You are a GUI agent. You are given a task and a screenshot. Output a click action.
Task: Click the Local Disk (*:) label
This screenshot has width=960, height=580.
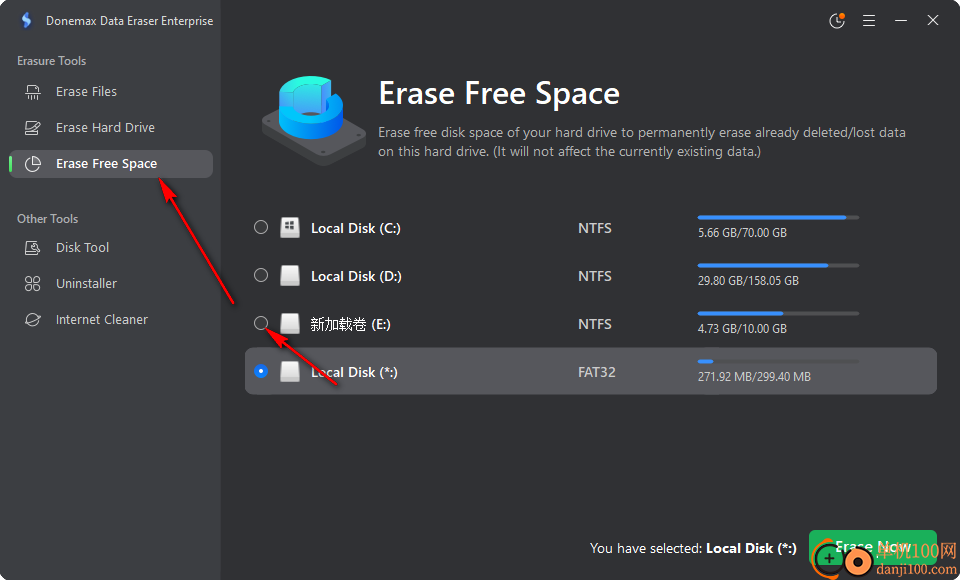click(354, 372)
